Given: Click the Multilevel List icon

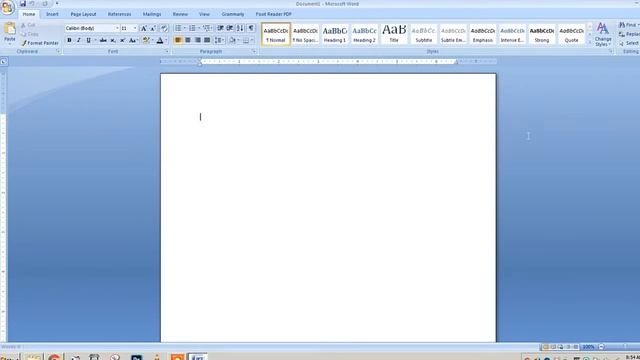Looking at the screenshot, I should [x=206, y=28].
